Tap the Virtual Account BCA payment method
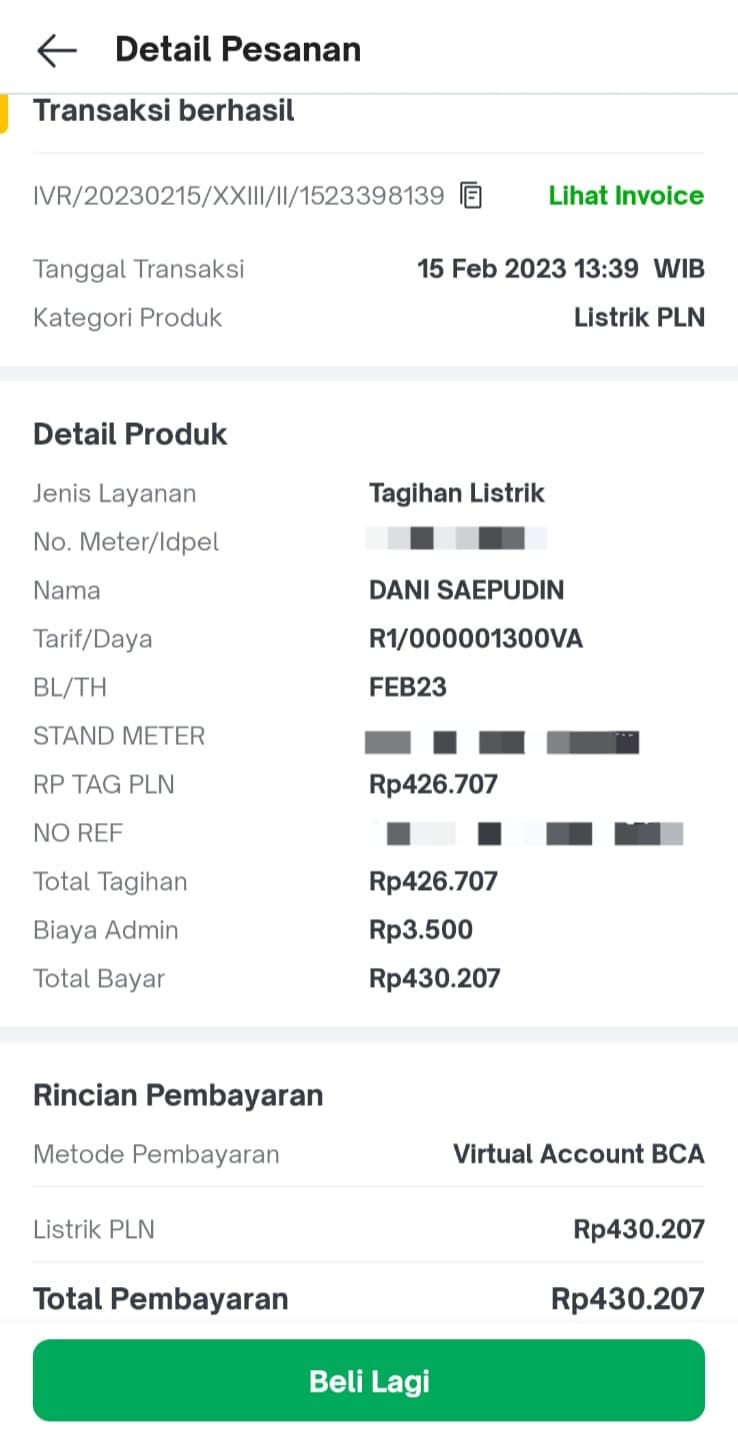Screen dimensions: 738x1436 [x=578, y=1154]
